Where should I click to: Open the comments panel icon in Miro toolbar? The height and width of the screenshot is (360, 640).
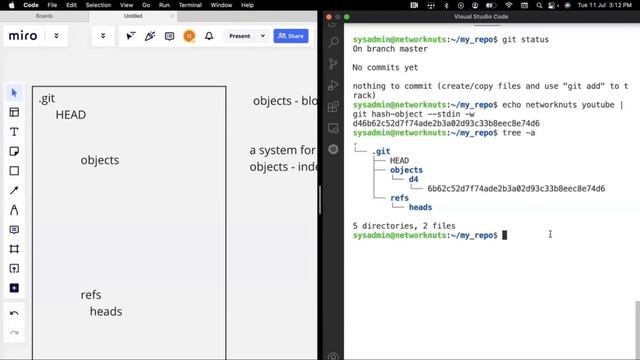[169, 36]
